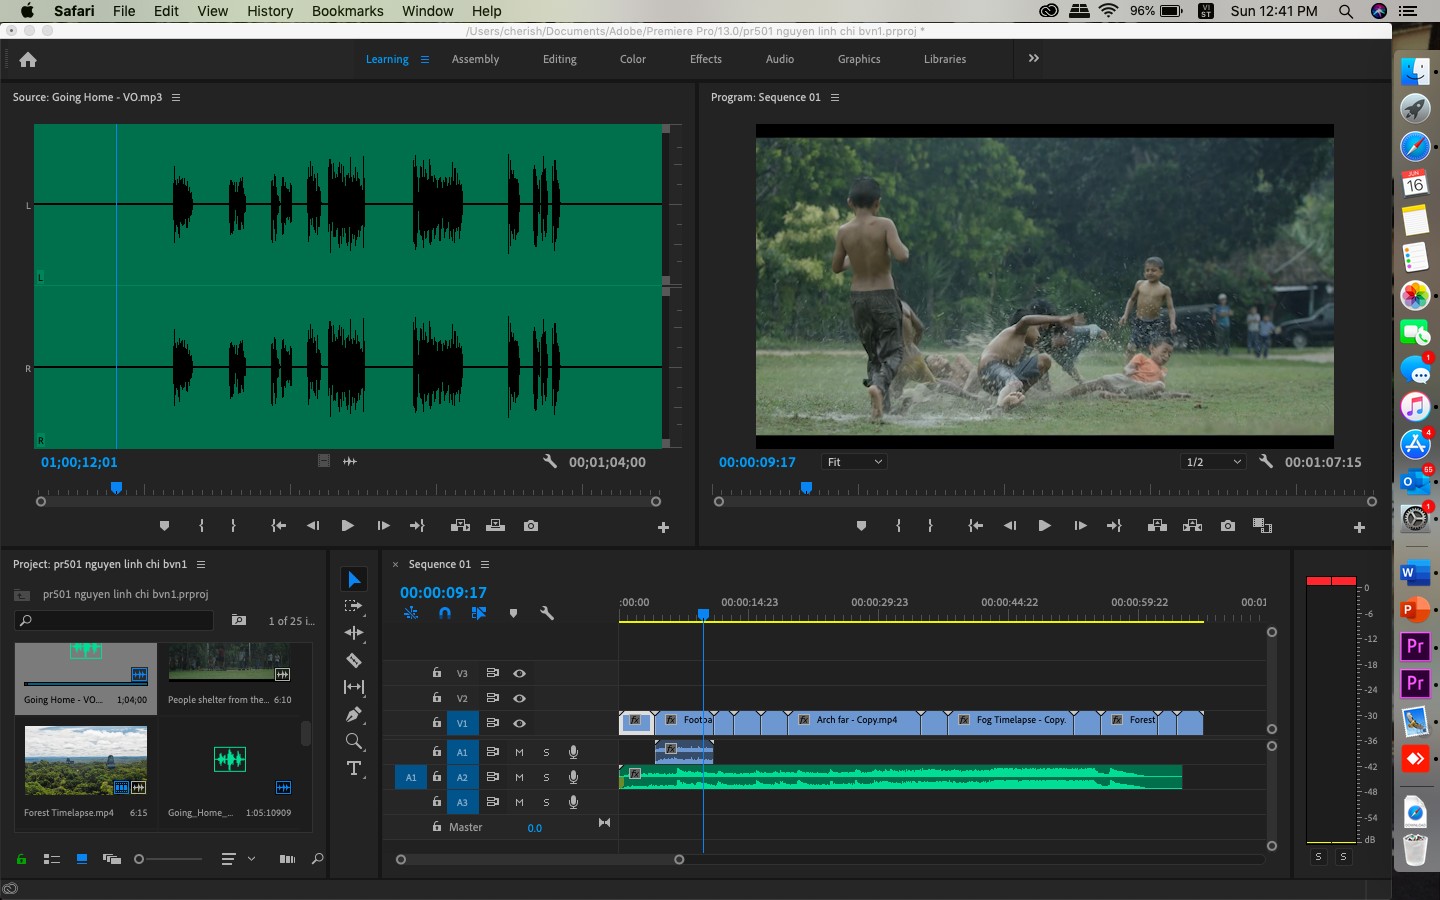Toggle Snap magnet in timeline
This screenshot has width=1440, height=900.
point(445,613)
